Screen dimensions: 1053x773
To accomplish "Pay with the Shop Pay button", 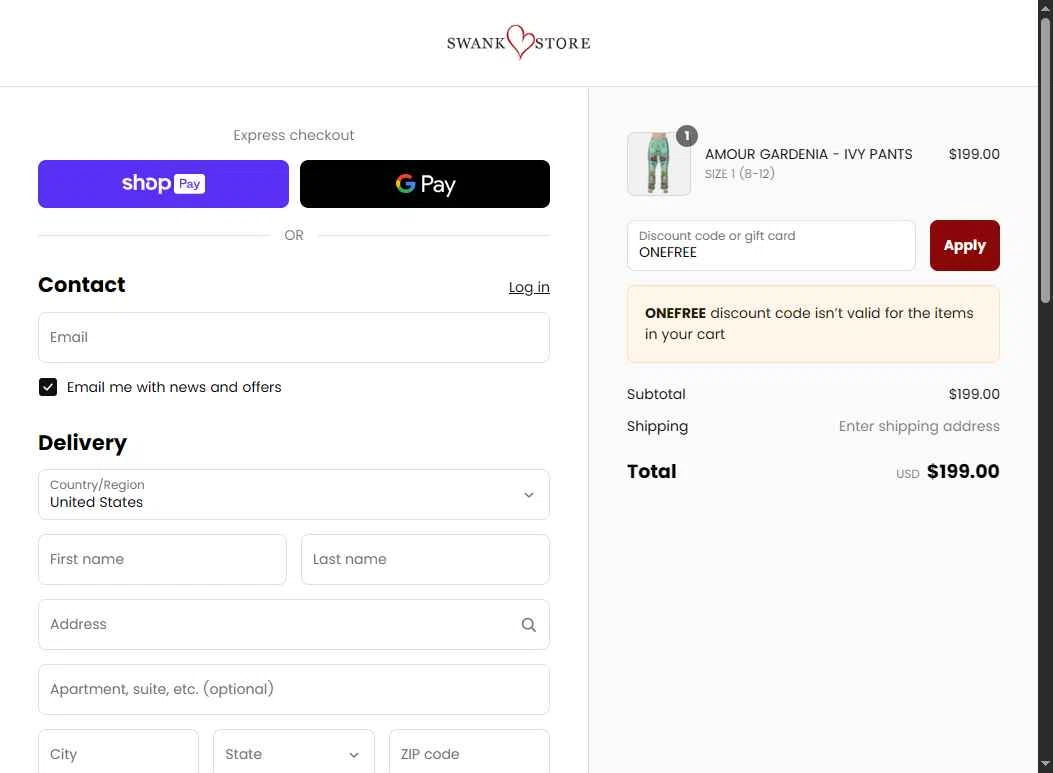I will [163, 184].
